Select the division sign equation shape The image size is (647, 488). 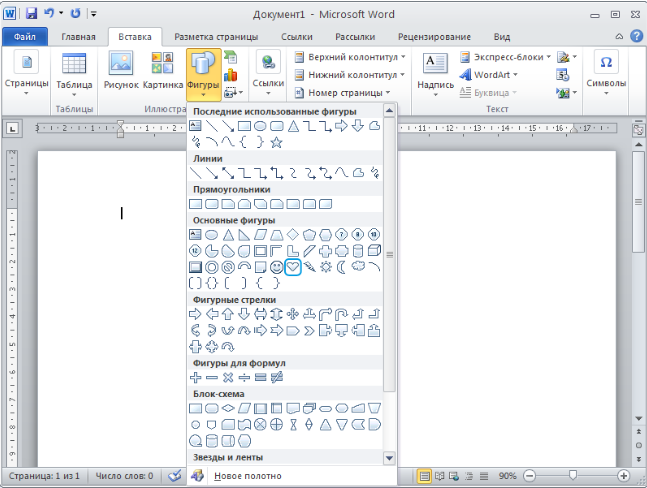pyautogui.click(x=244, y=377)
